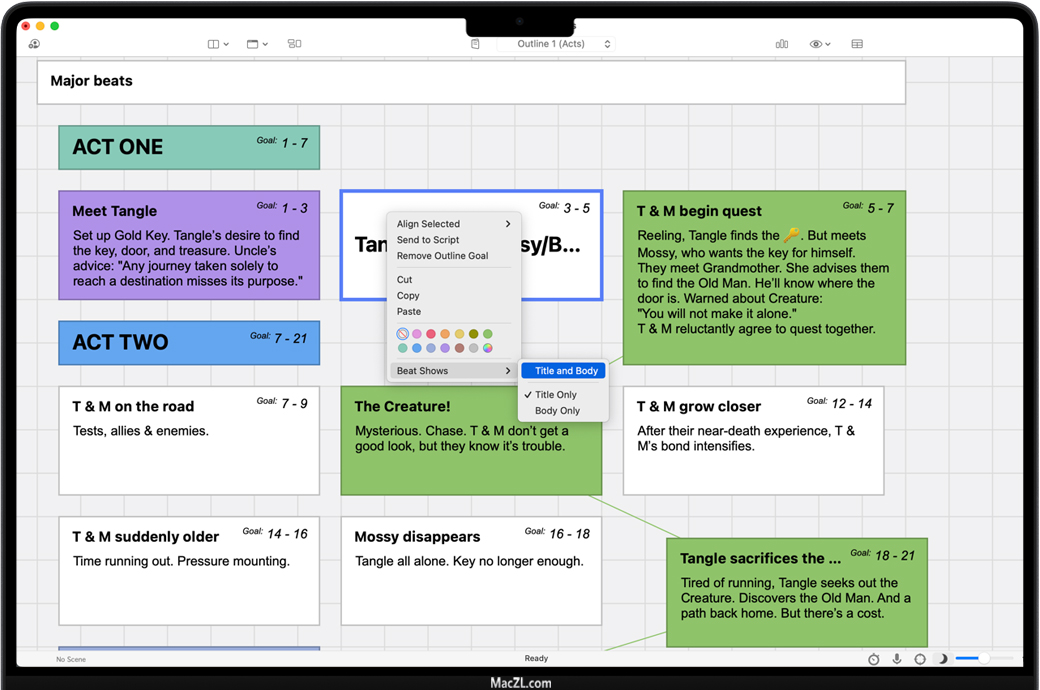Choose Send to Script from context menu
Screen dimensions: 1040x690
[x=428, y=240]
